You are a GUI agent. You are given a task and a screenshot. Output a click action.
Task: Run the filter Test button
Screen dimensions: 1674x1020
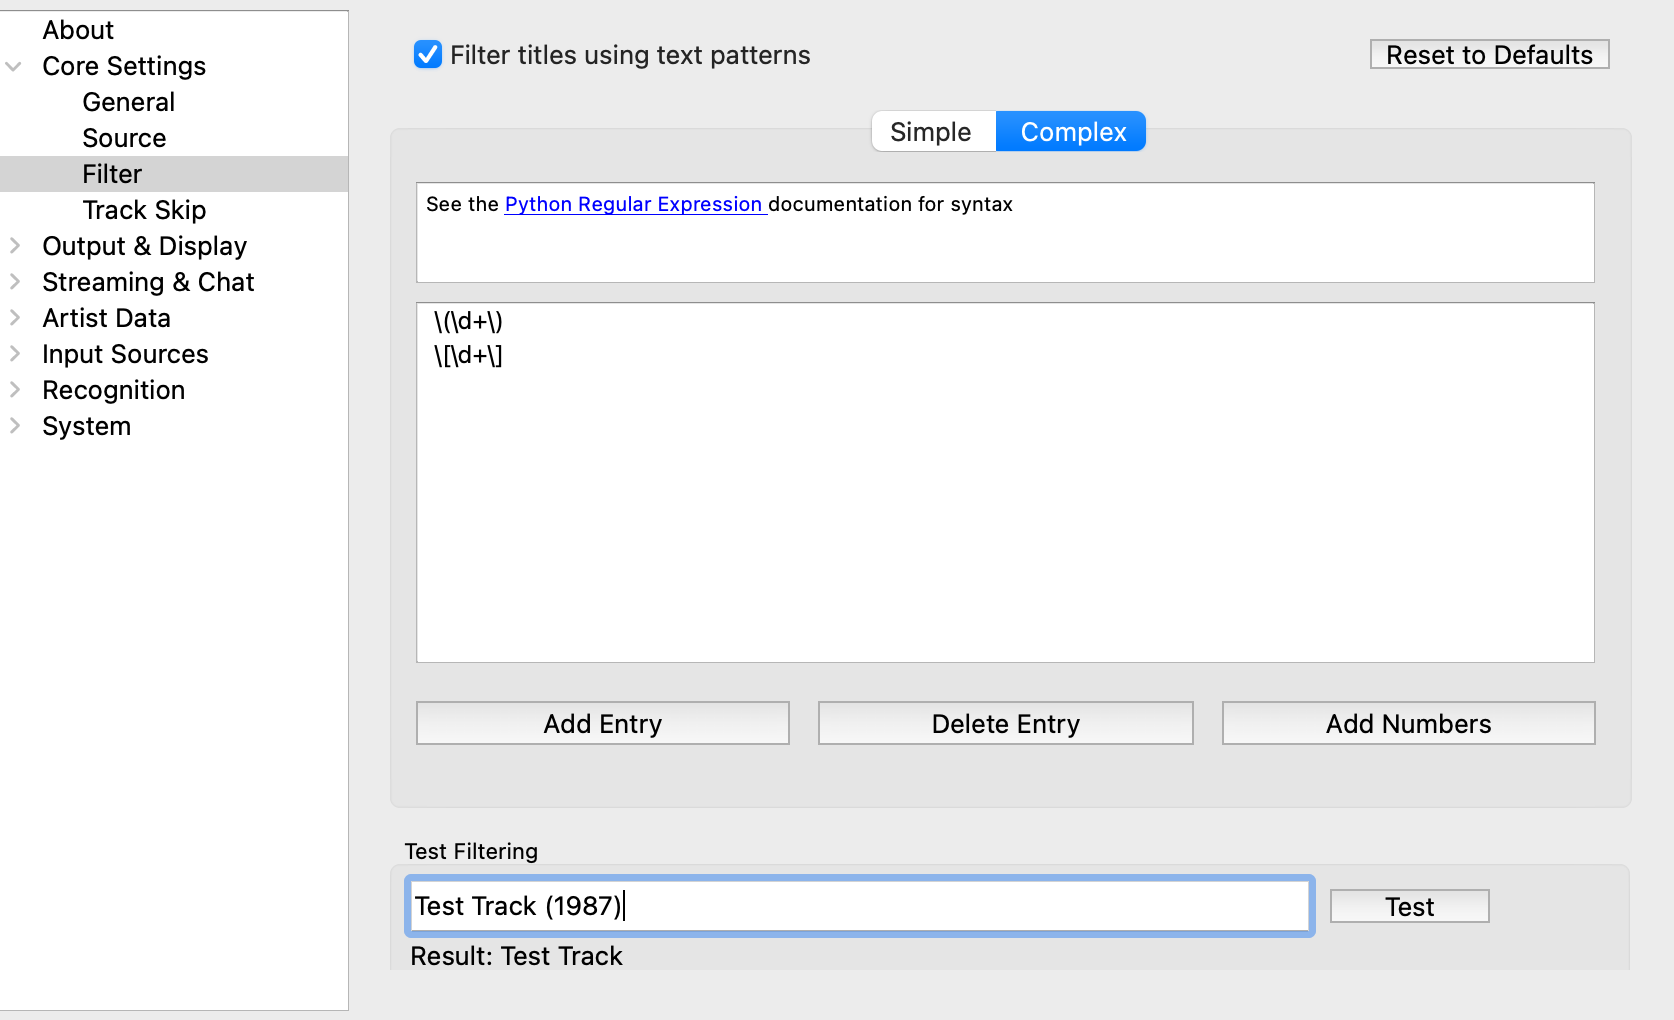[1409, 906]
